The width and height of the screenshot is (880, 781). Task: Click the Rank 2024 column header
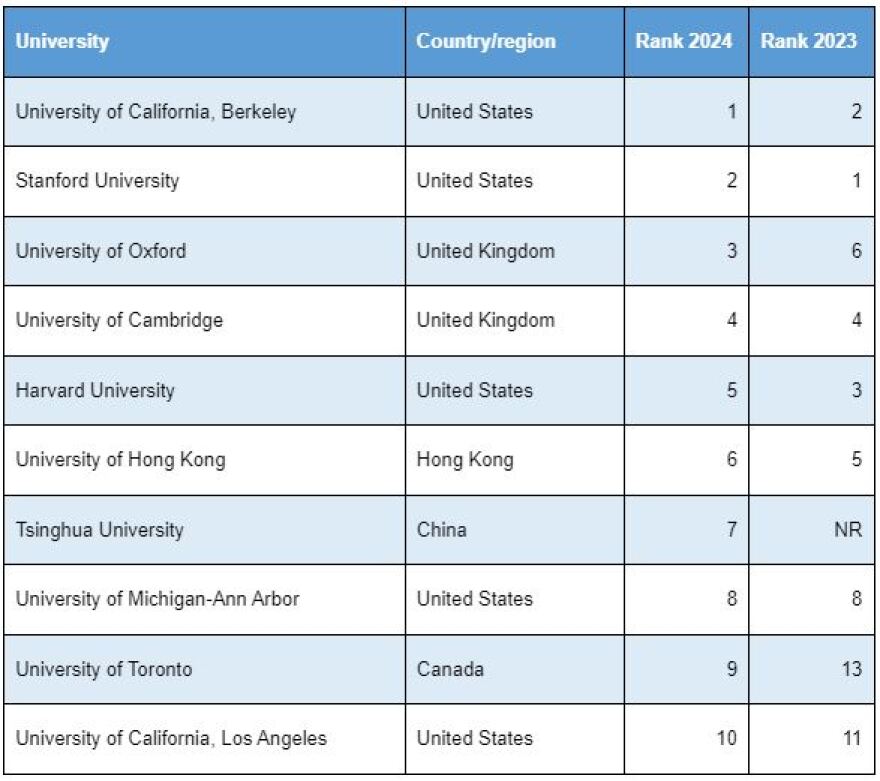tap(684, 42)
